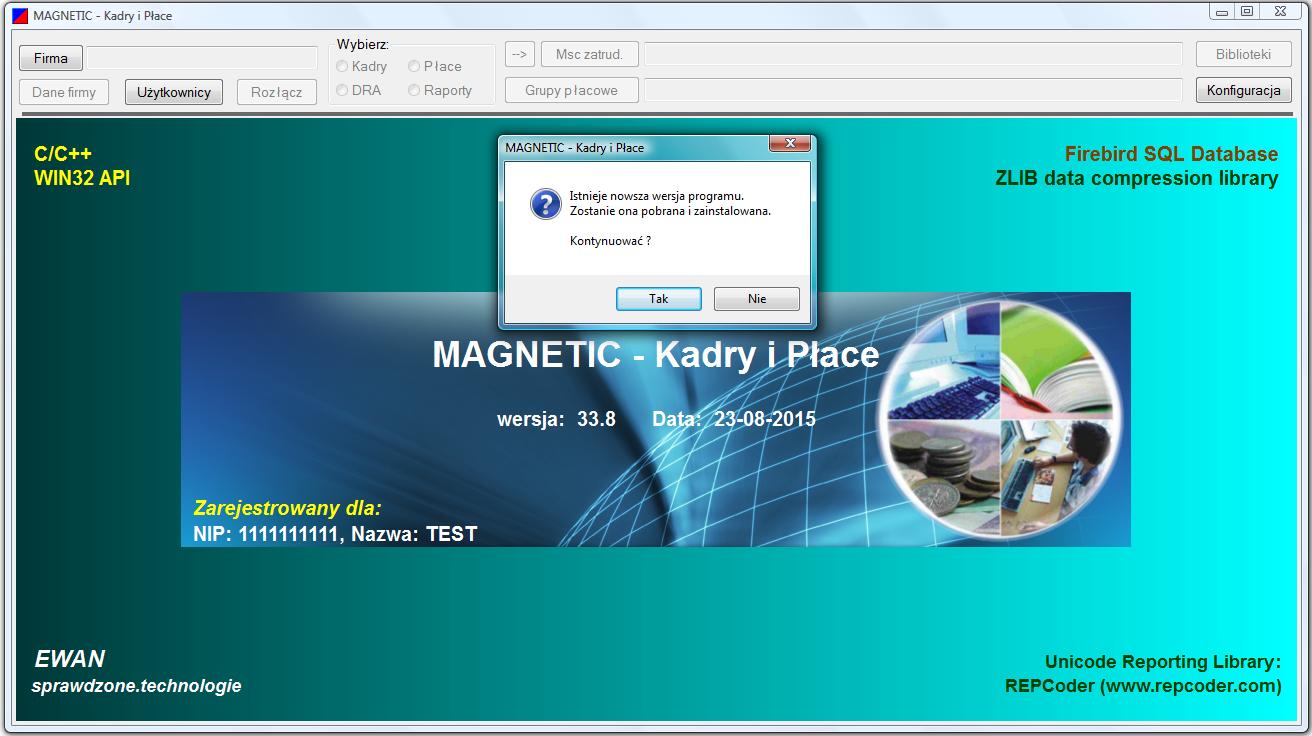The height and width of the screenshot is (736, 1312).
Task: Click the 'sprawdzone.technologie' text
Action: pyautogui.click(x=137, y=686)
